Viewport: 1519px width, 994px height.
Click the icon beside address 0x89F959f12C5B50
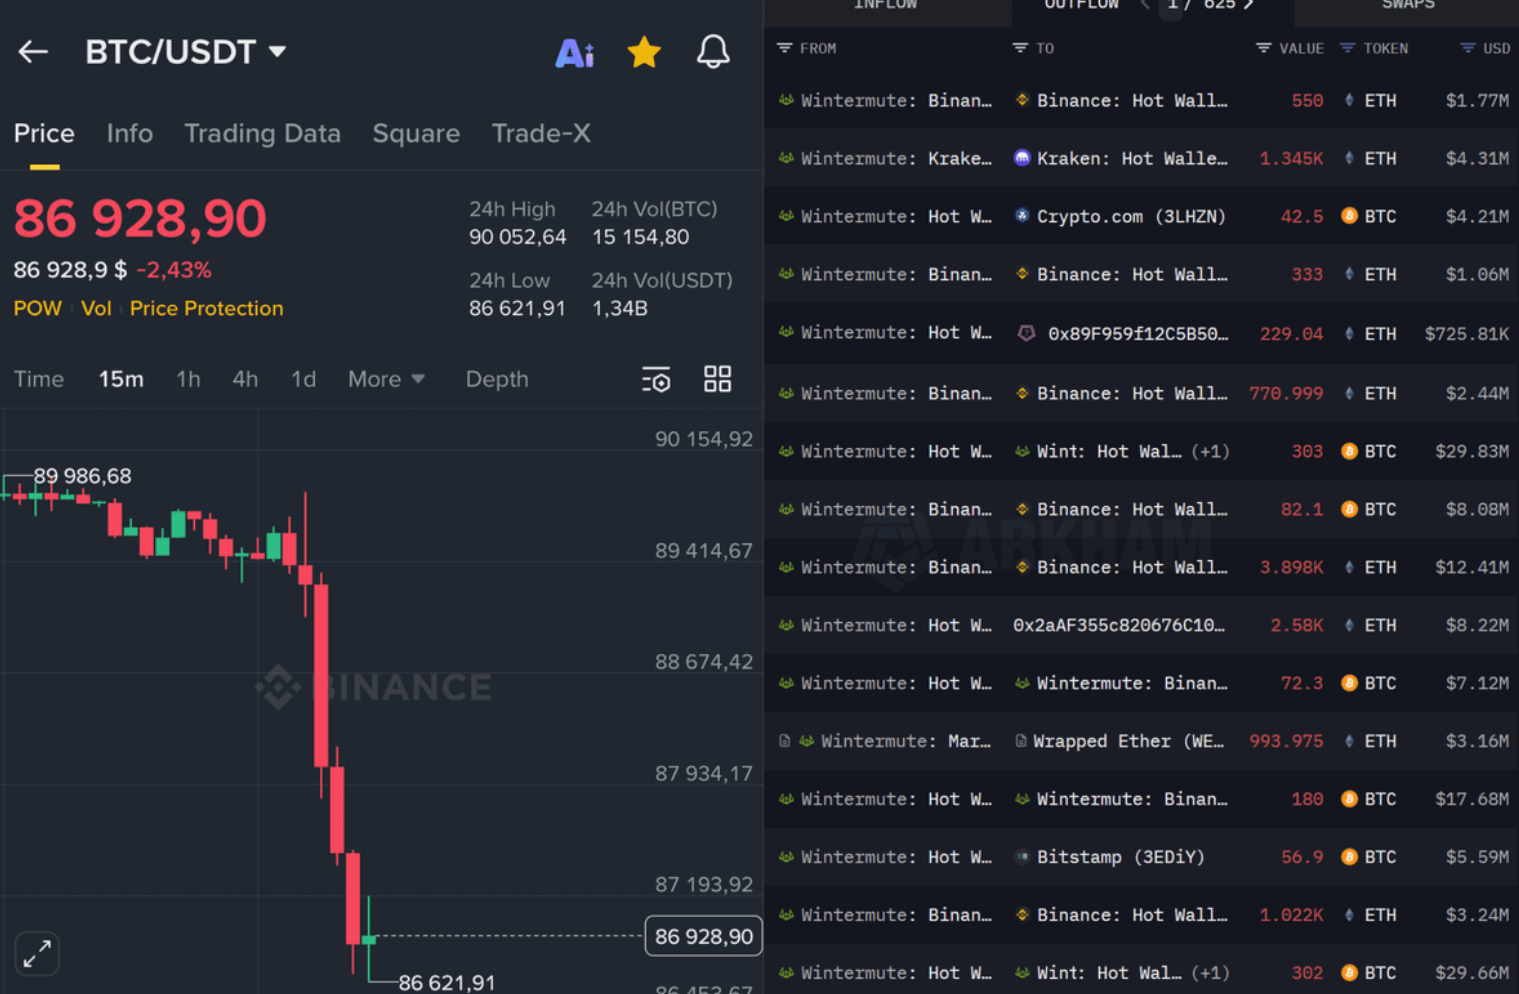pyautogui.click(x=1026, y=333)
